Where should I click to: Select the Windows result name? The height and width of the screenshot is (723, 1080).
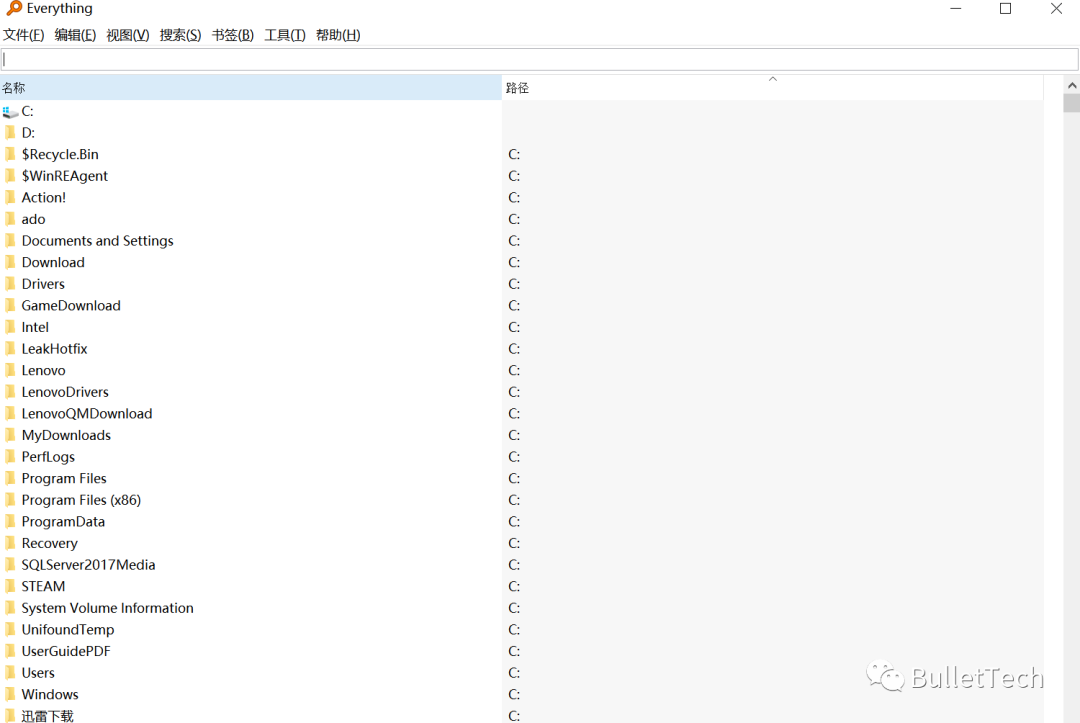(50, 694)
